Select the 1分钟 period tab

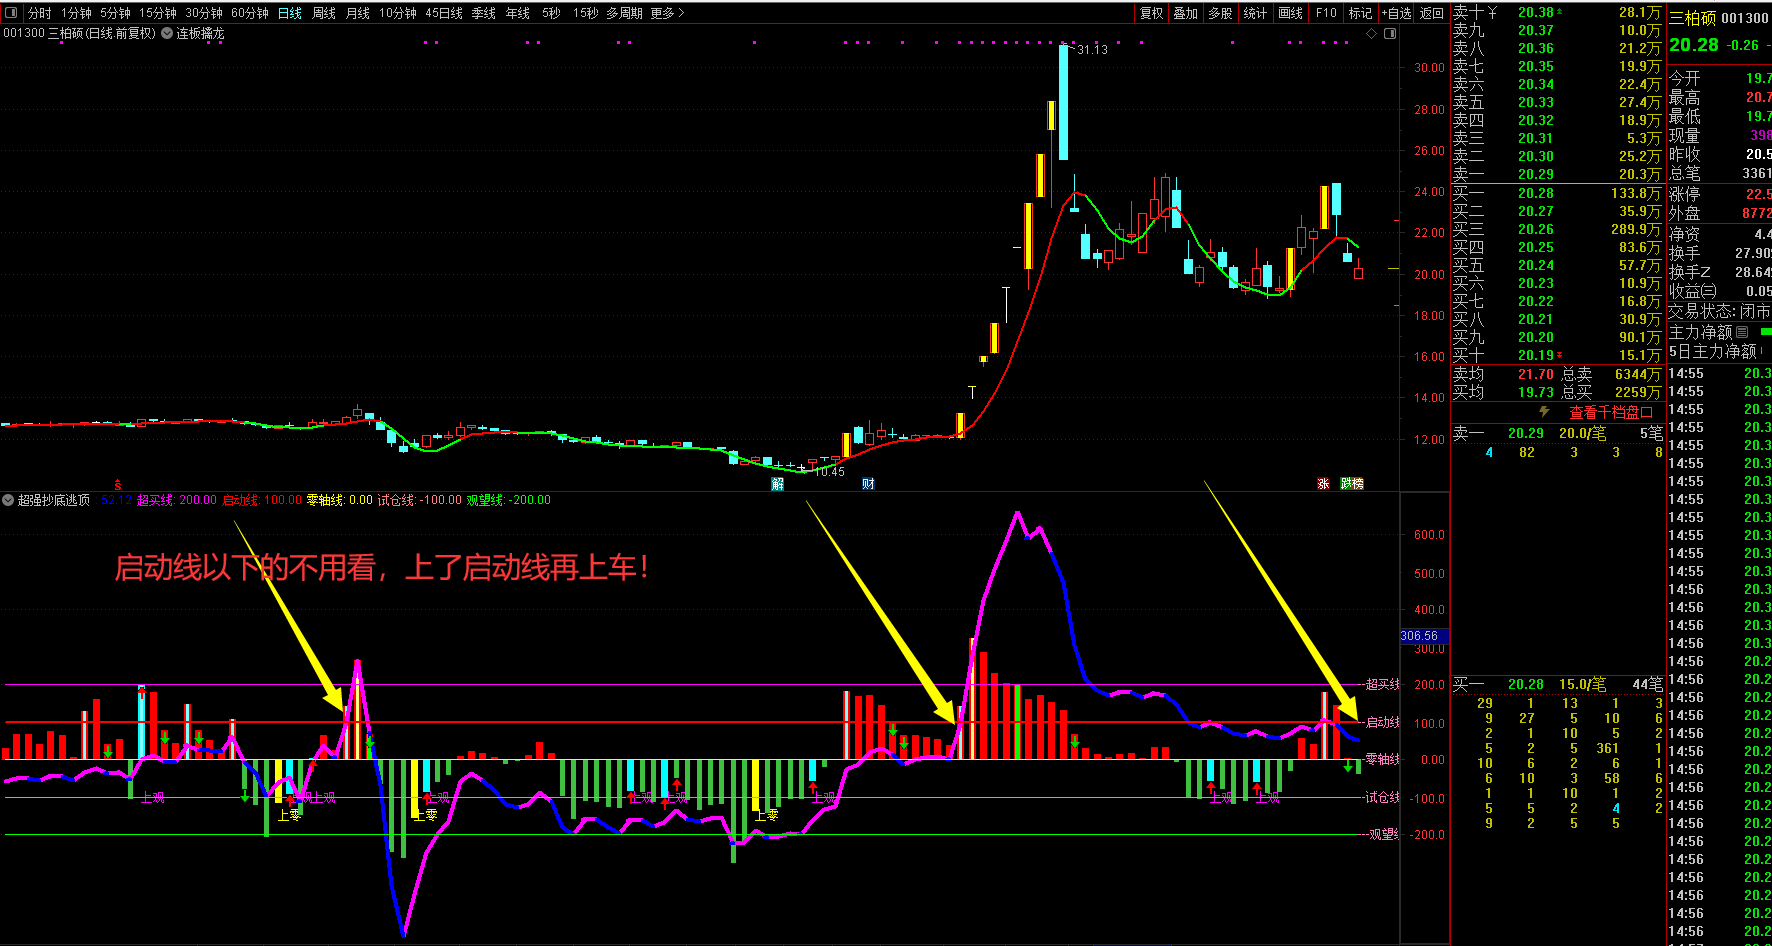(x=76, y=13)
